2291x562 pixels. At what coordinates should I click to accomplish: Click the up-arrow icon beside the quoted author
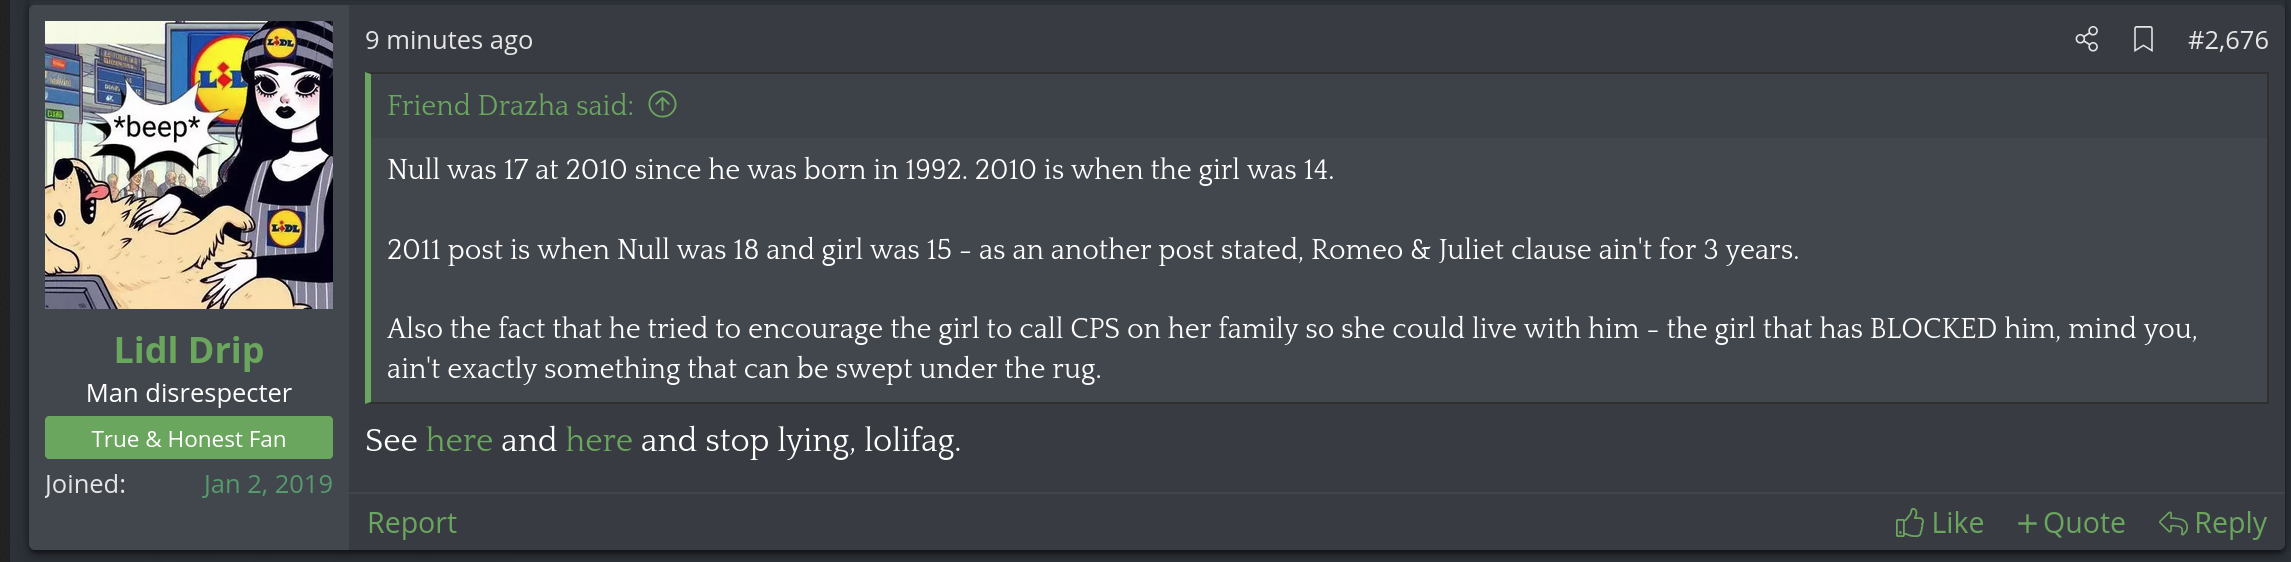662,104
